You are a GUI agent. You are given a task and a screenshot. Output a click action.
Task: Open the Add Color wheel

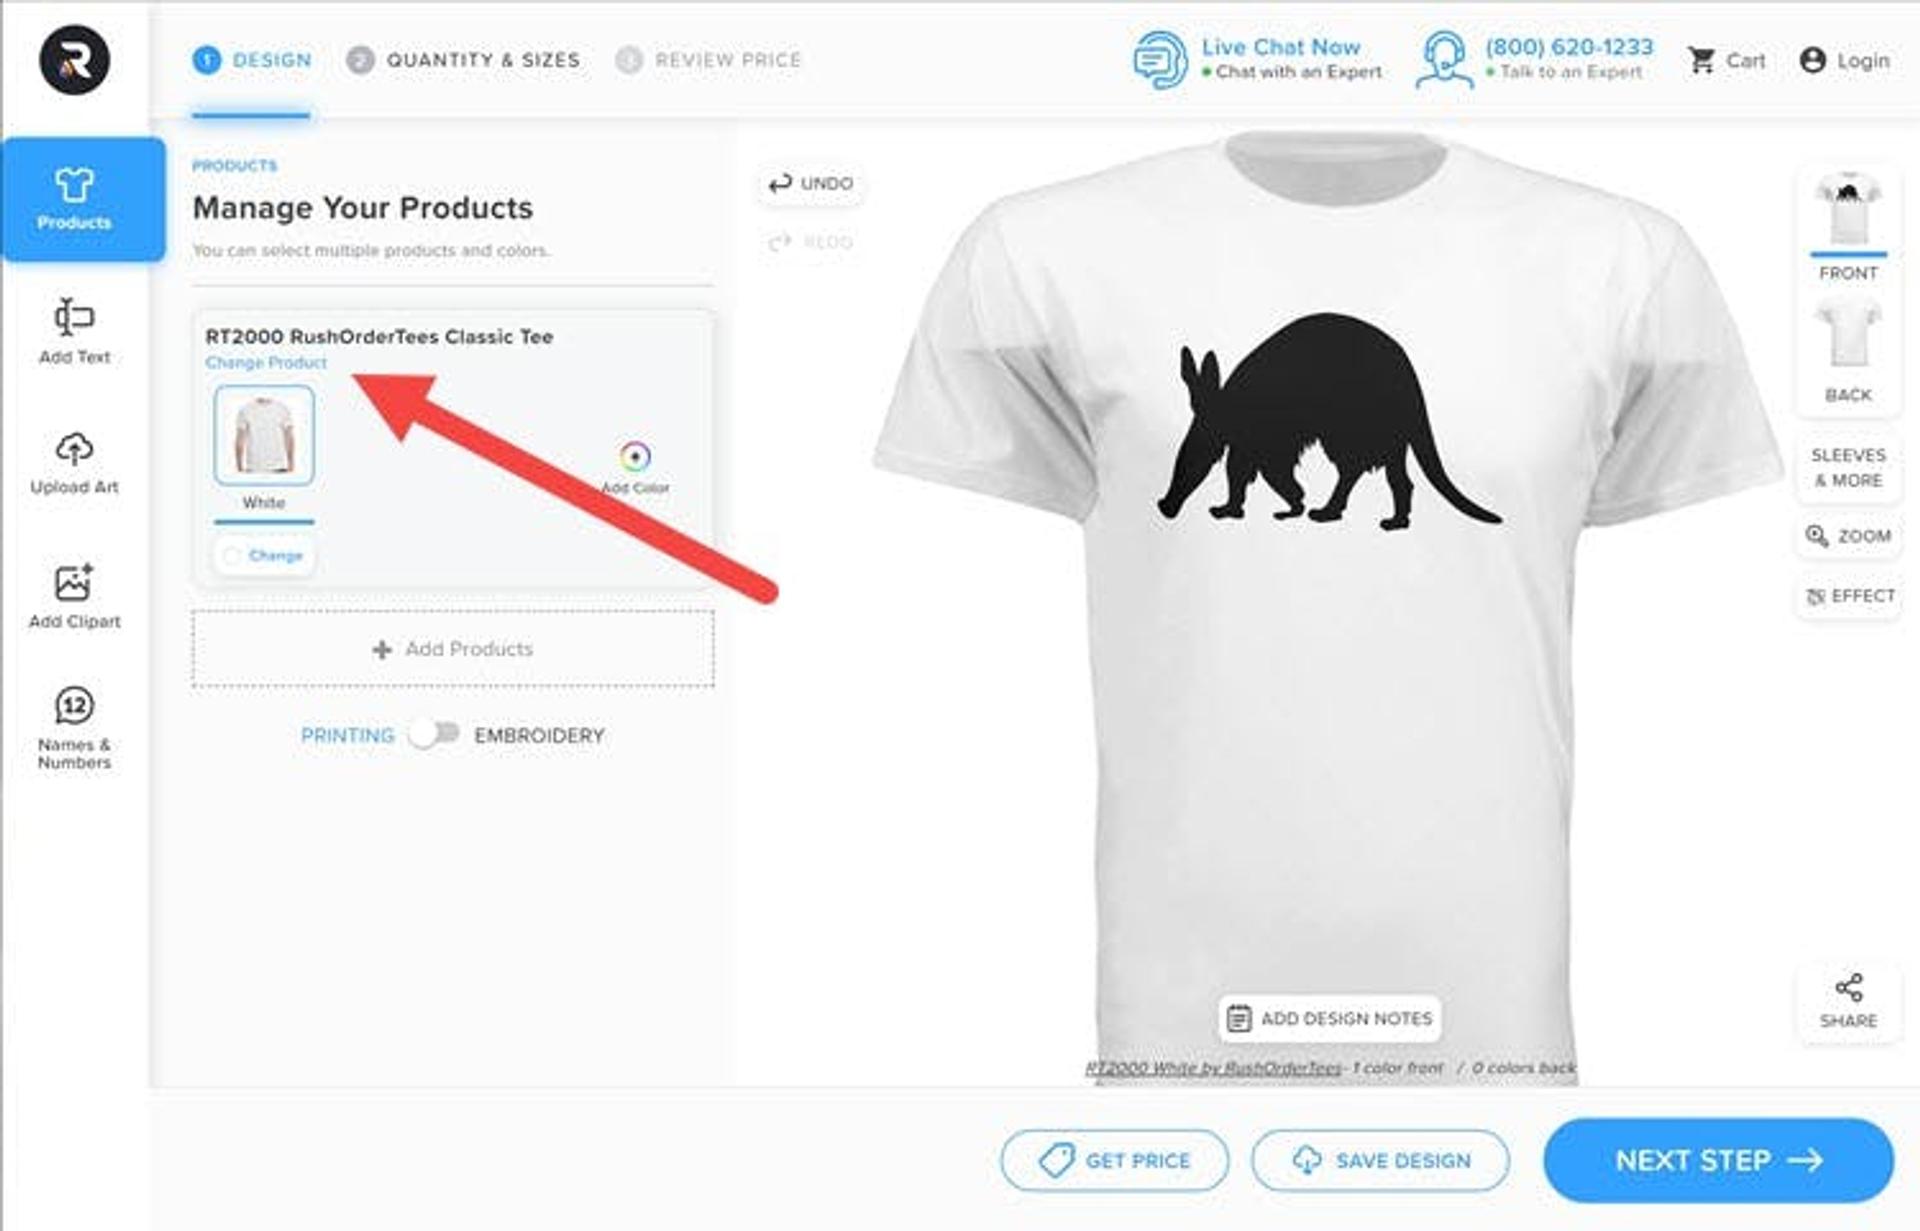click(635, 457)
